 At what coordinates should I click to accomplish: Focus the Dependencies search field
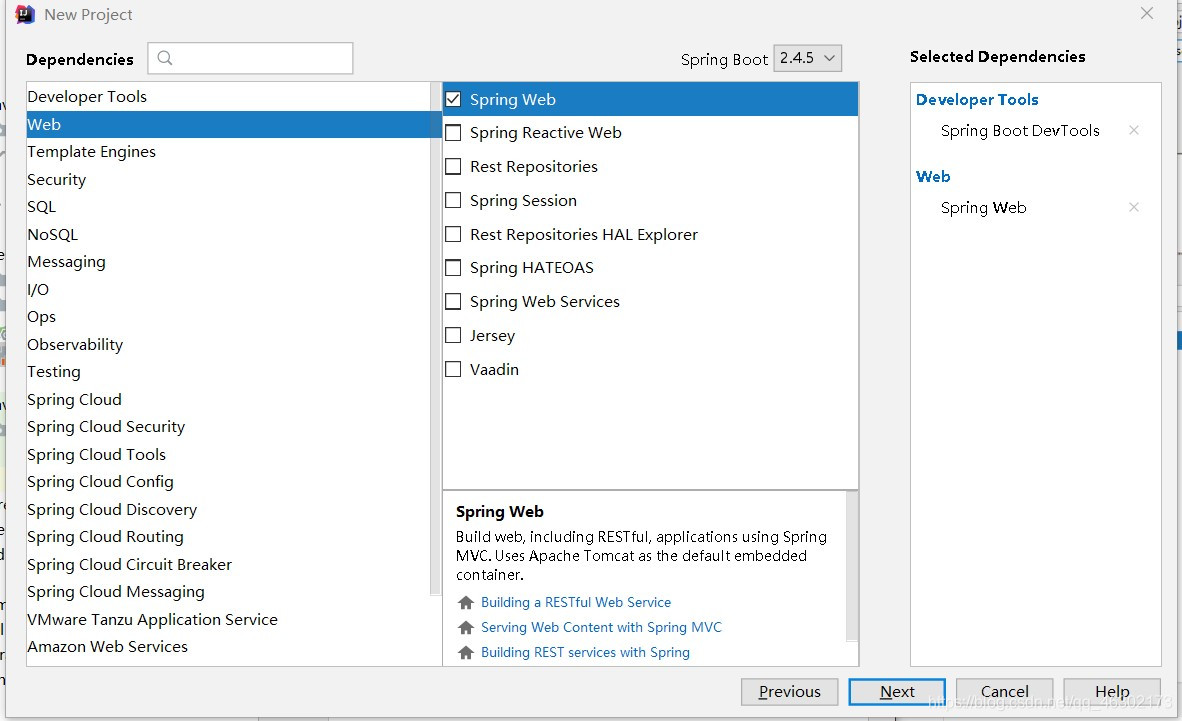250,58
